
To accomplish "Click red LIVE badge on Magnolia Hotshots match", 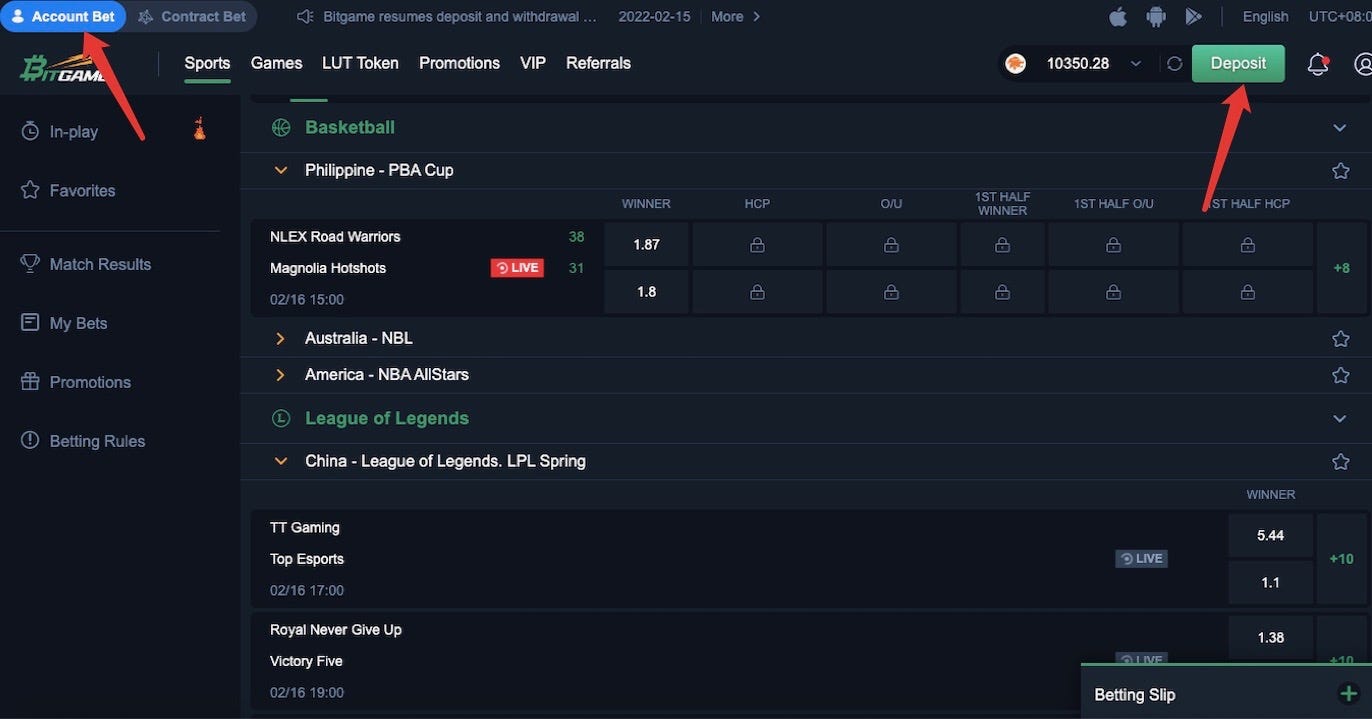I will coord(517,268).
